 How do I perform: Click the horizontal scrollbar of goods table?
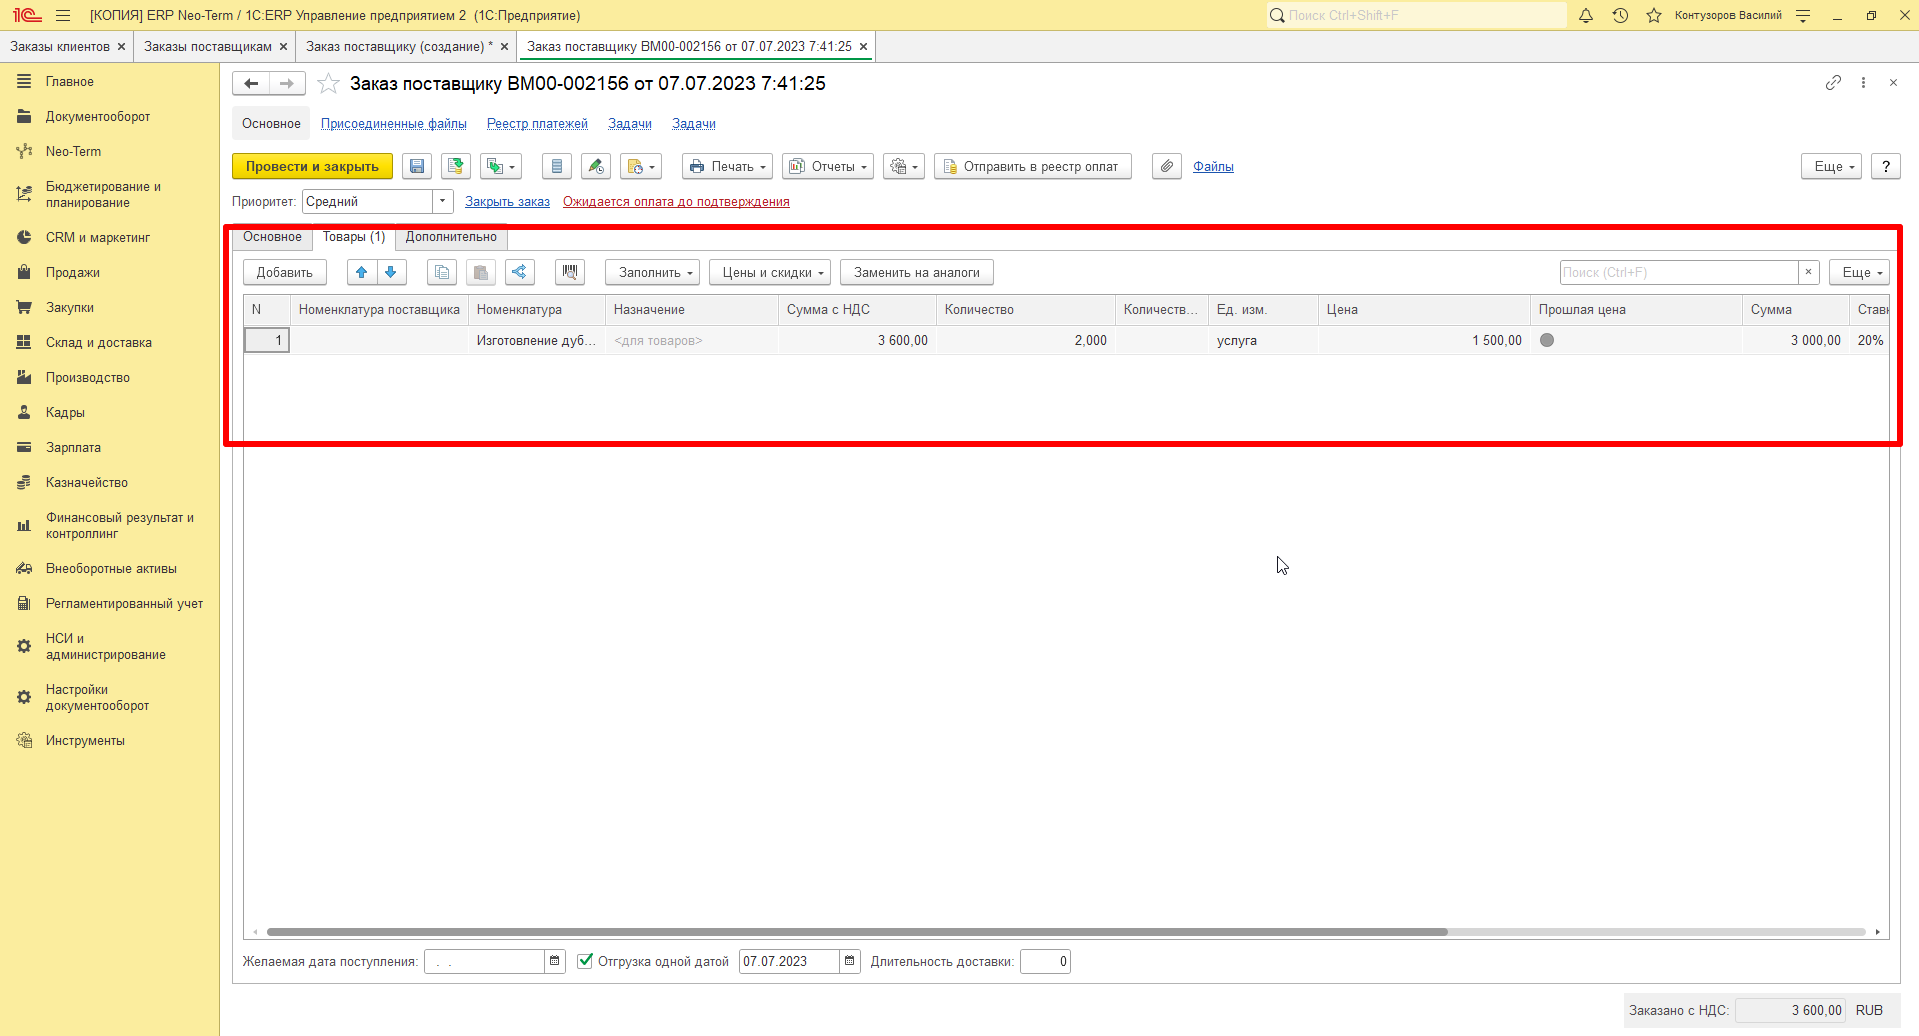point(857,932)
